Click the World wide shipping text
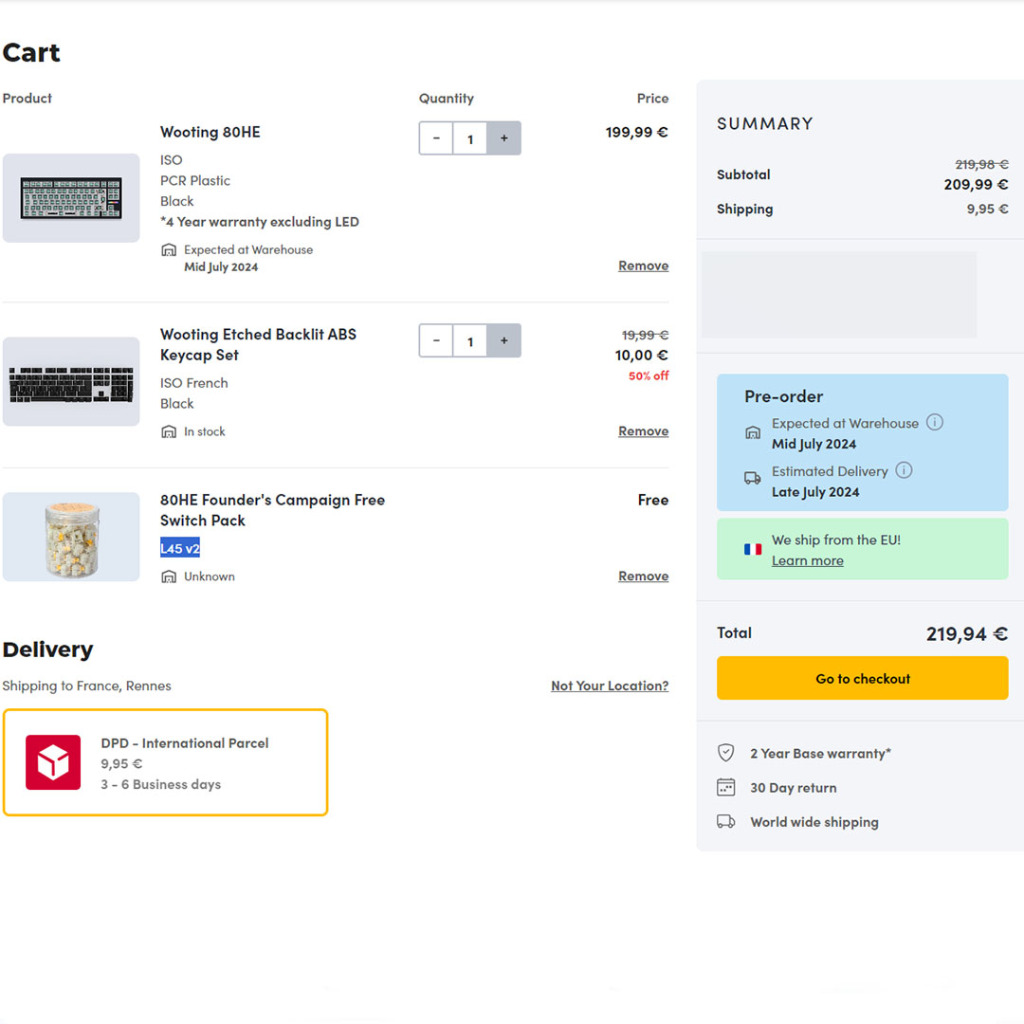Viewport: 1024px width, 1024px height. [x=814, y=822]
